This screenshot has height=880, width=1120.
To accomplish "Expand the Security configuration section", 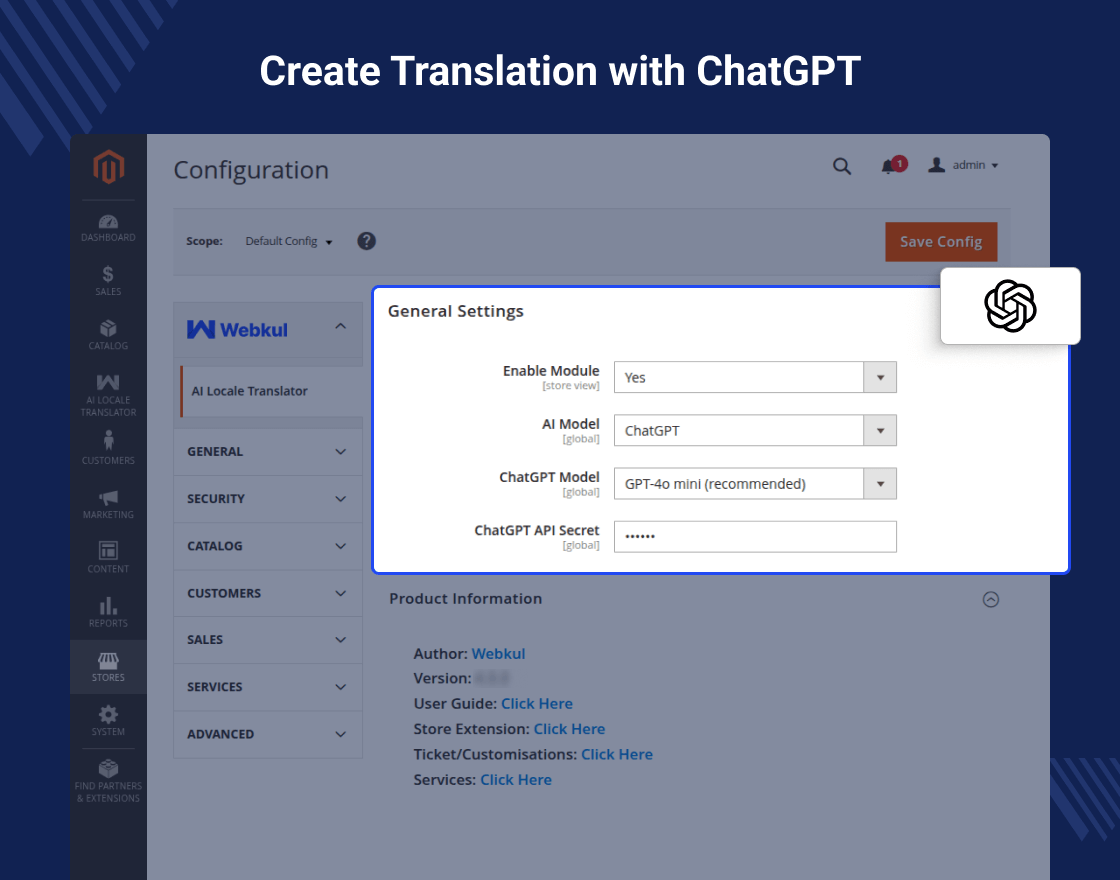I will (x=267, y=499).
